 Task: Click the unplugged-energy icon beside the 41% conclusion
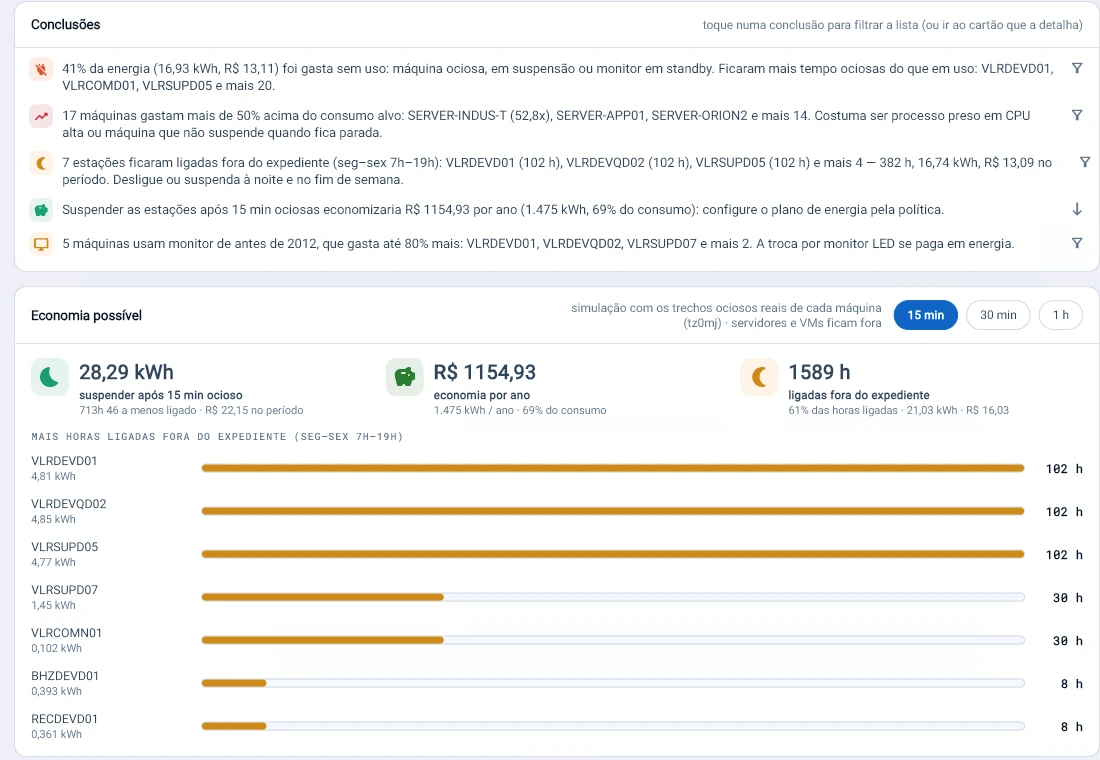pos(41,69)
